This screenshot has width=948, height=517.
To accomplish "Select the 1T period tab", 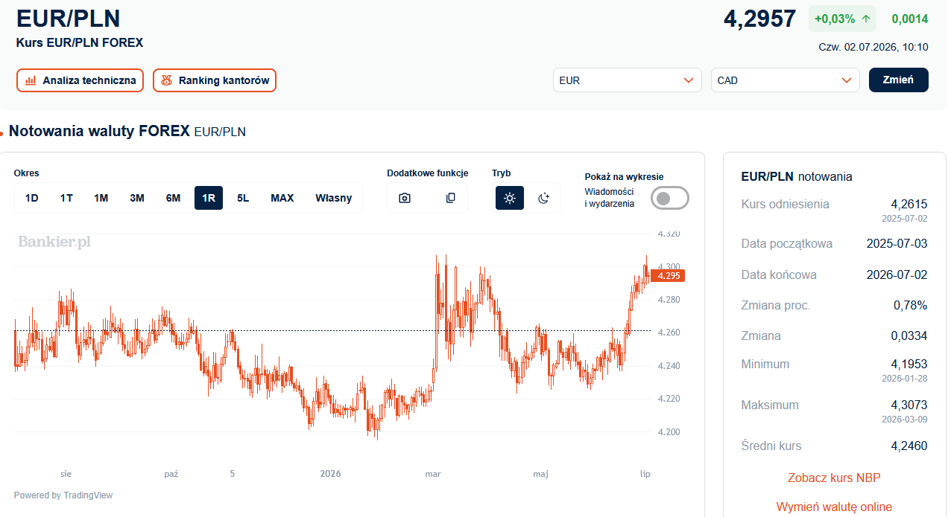I will 67,198.
